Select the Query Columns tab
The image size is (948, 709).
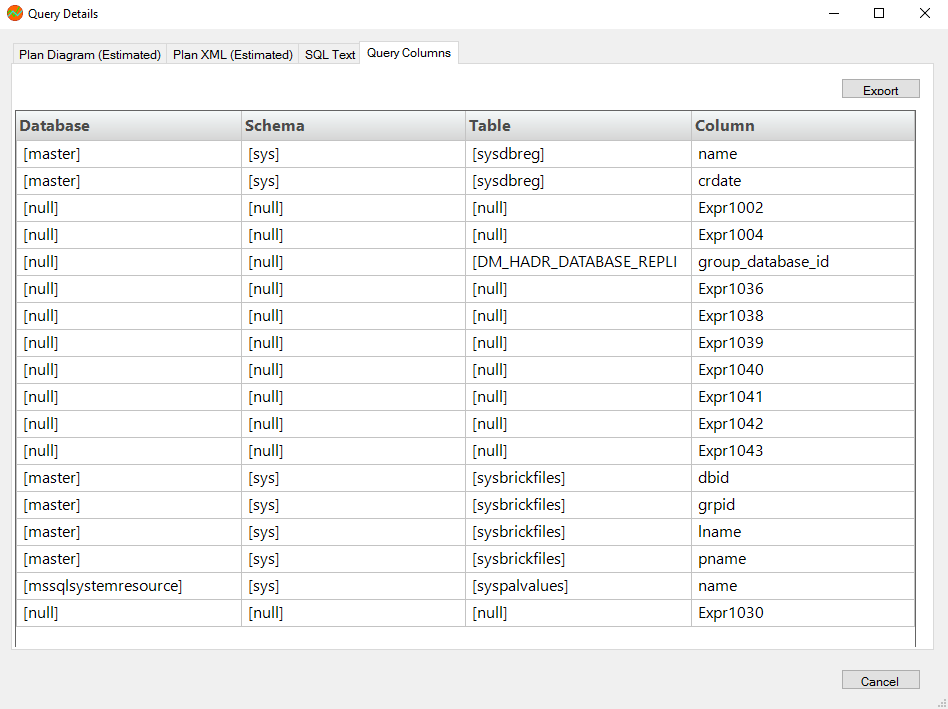(409, 53)
